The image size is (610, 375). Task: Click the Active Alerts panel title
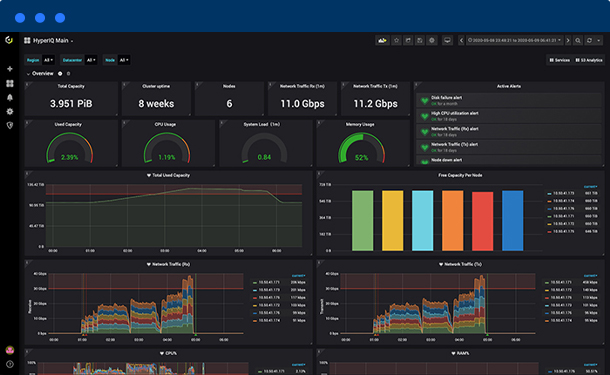pyautogui.click(x=508, y=86)
